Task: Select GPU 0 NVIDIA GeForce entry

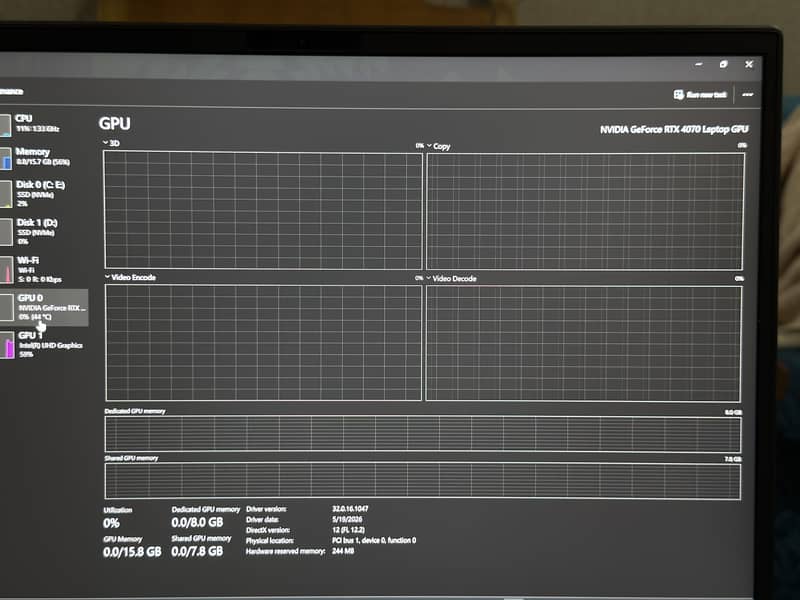Action: coord(44,307)
